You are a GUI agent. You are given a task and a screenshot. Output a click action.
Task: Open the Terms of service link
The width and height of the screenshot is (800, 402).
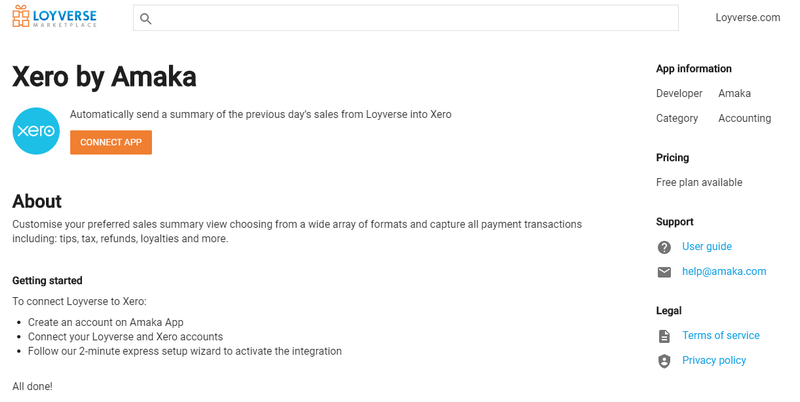(721, 336)
